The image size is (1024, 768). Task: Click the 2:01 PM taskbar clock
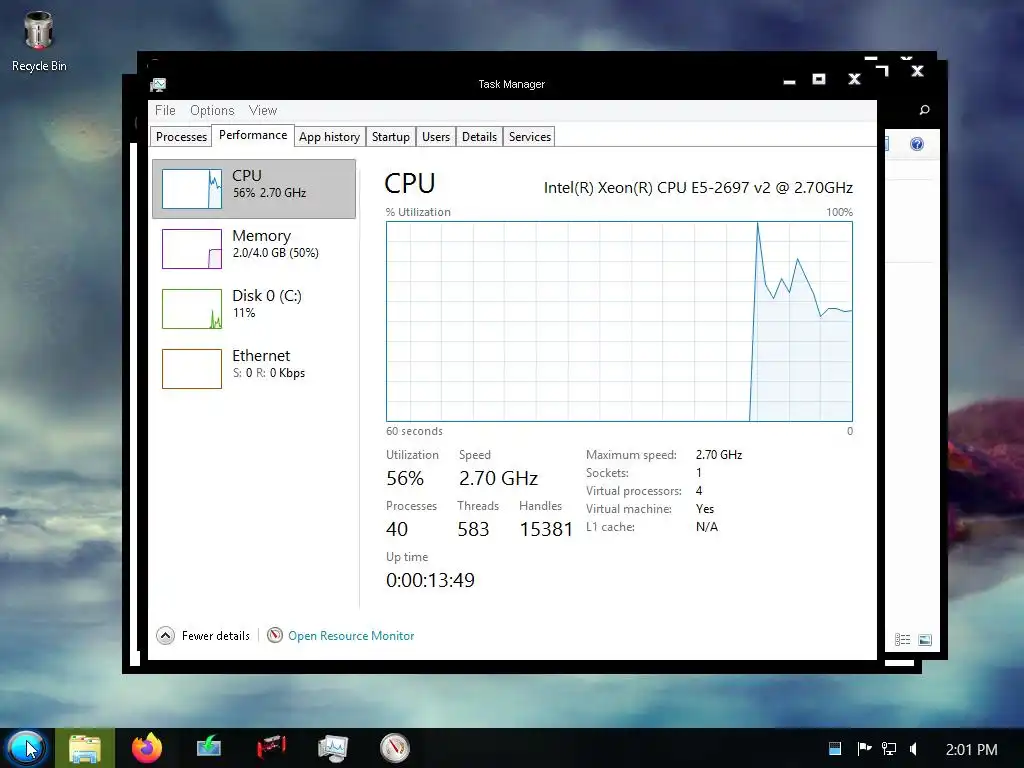click(x=972, y=750)
